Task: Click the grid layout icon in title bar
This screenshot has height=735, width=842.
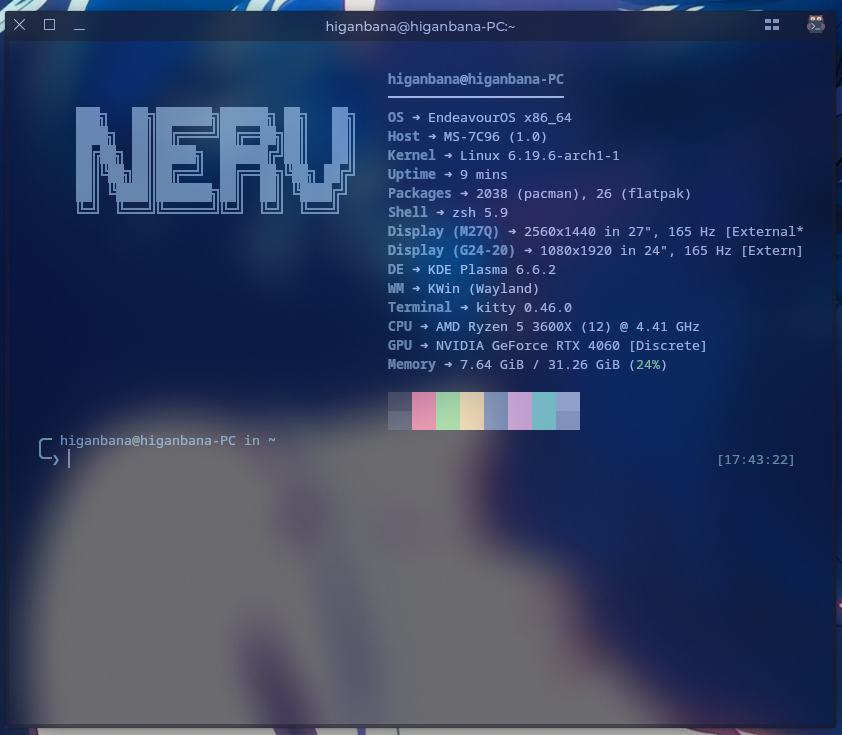Action: (772, 25)
